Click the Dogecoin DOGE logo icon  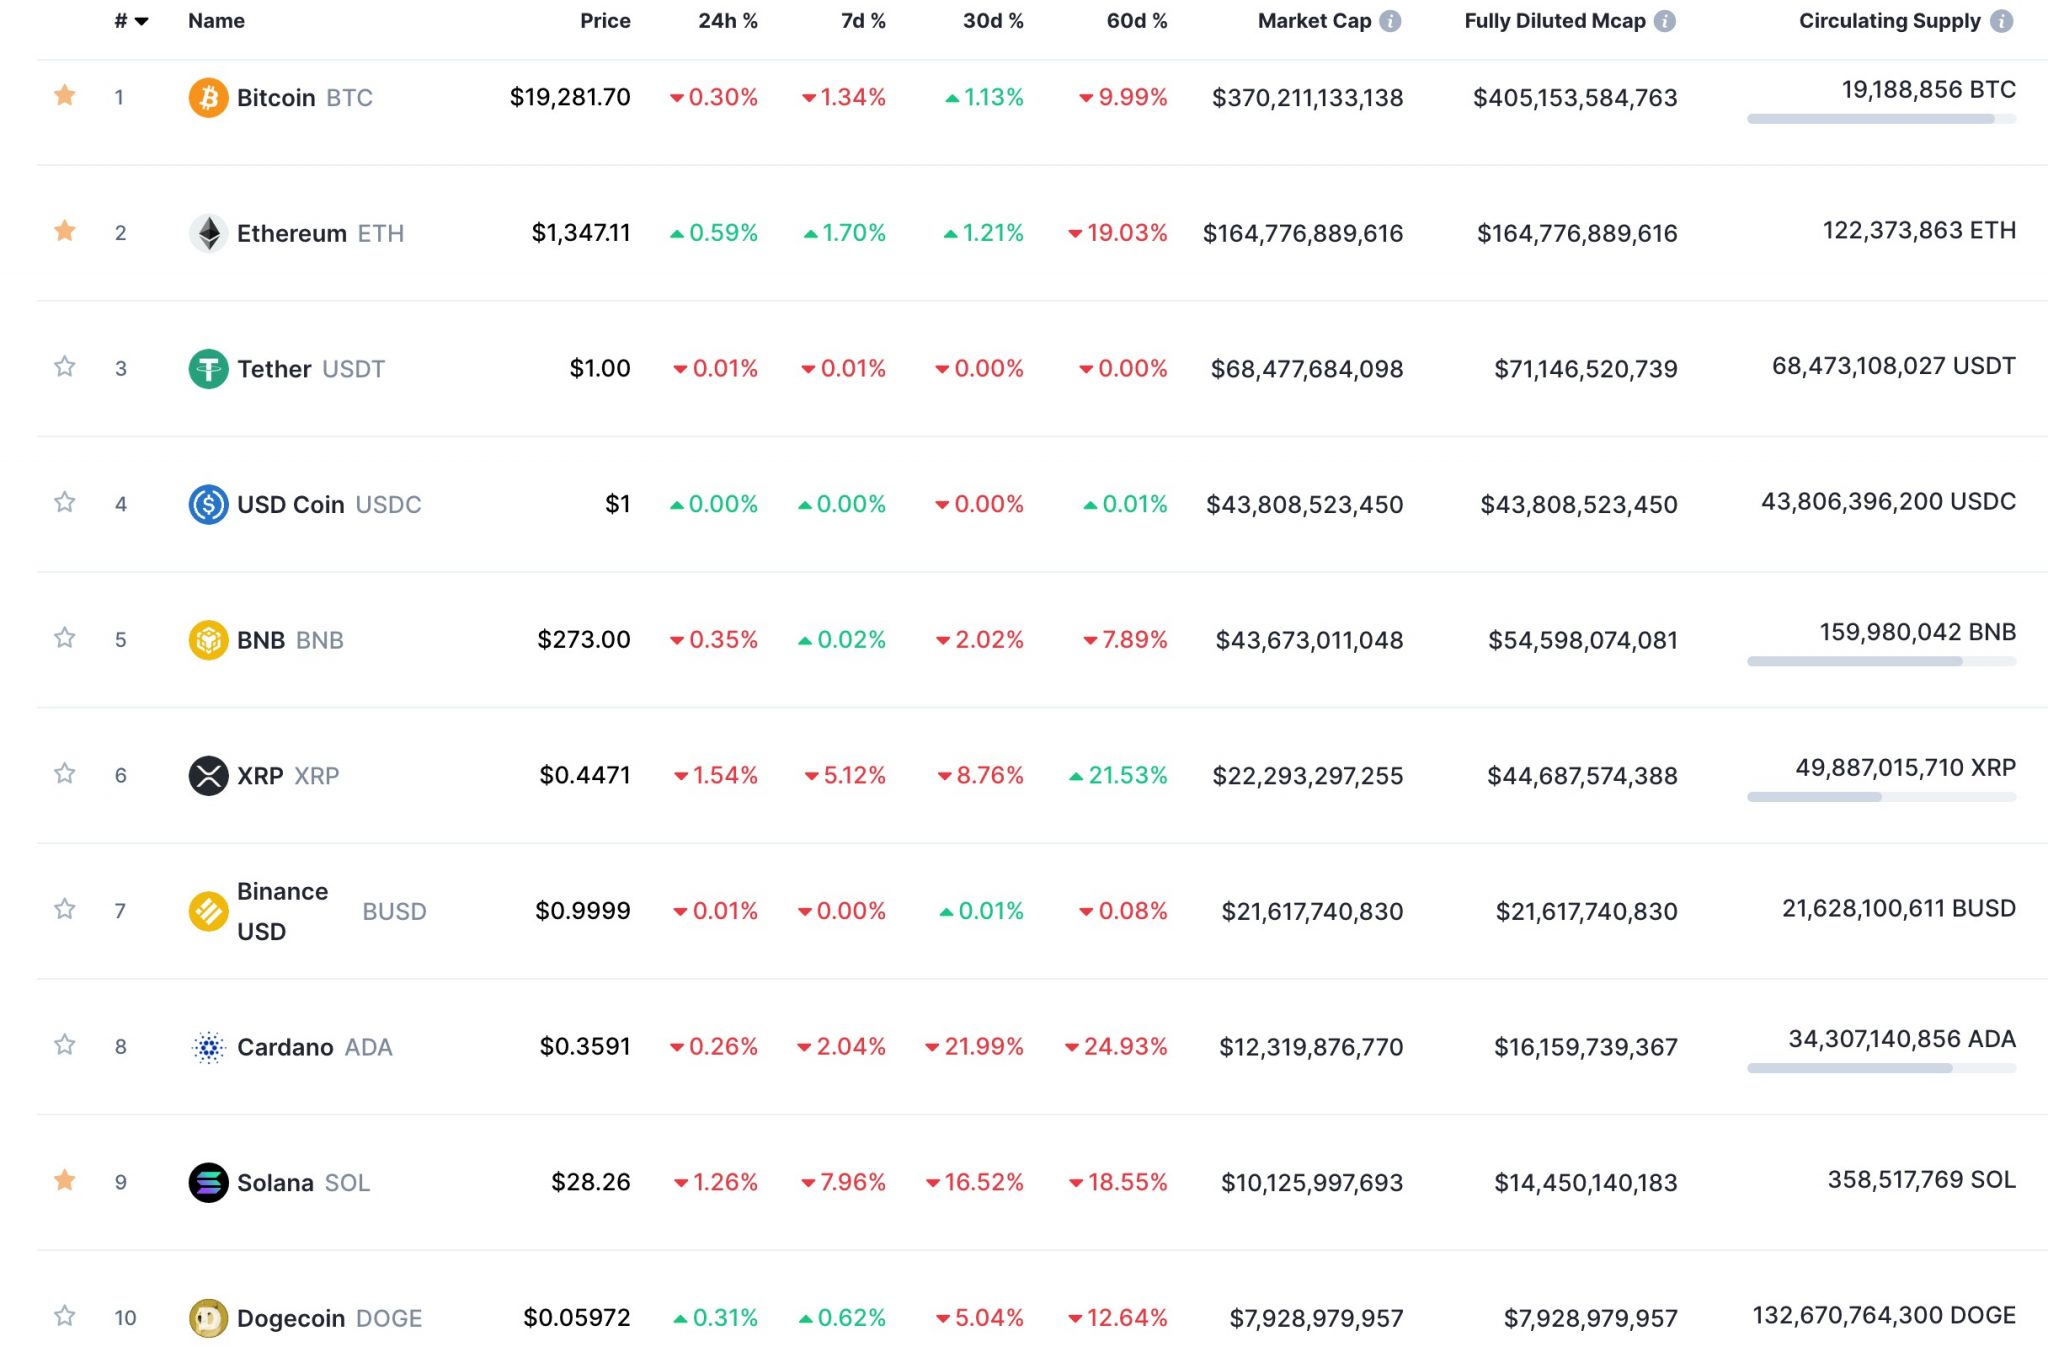(x=209, y=1318)
